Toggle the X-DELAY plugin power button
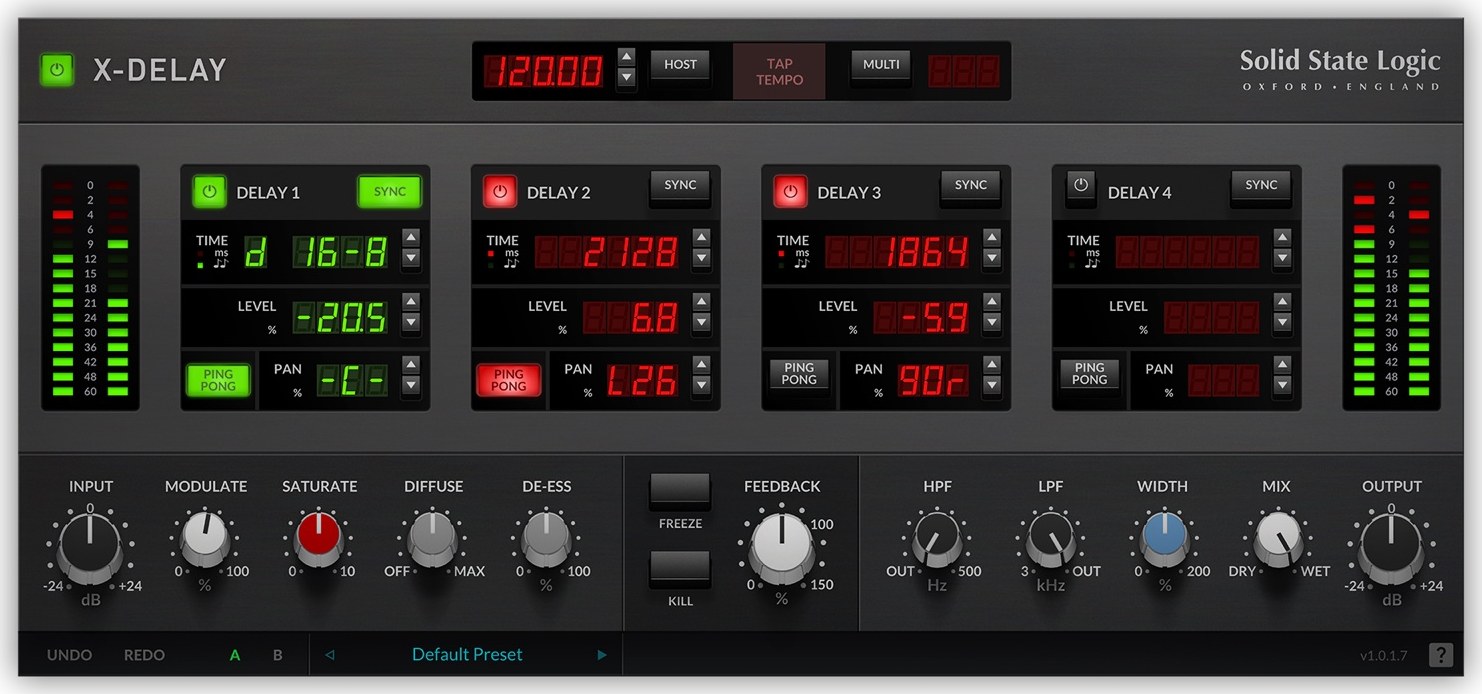This screenshot has width=1482, height=694. tap(57, 70)
